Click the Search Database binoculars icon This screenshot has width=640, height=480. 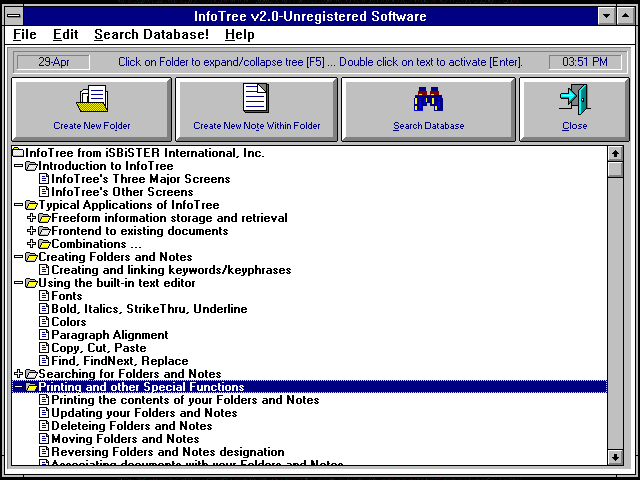coord(428,100)
